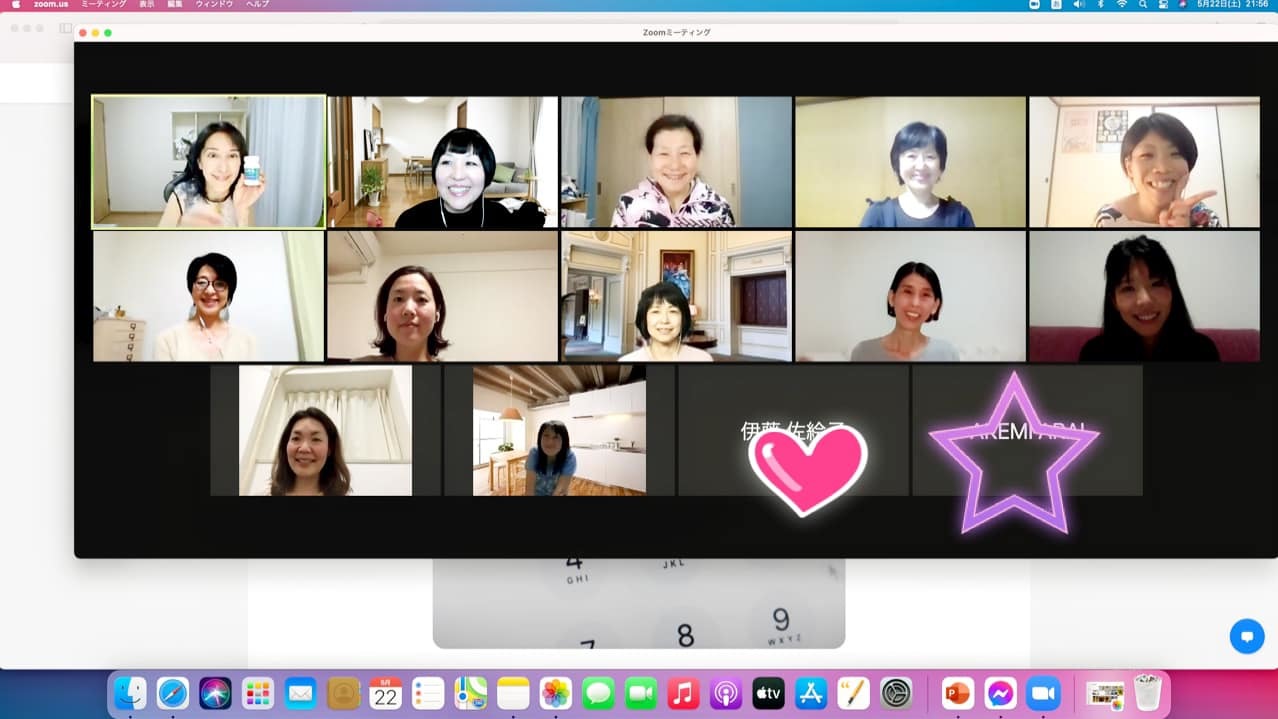Open the 表示 menu
The image size is (1278, 719).
(x=147, y=4)
